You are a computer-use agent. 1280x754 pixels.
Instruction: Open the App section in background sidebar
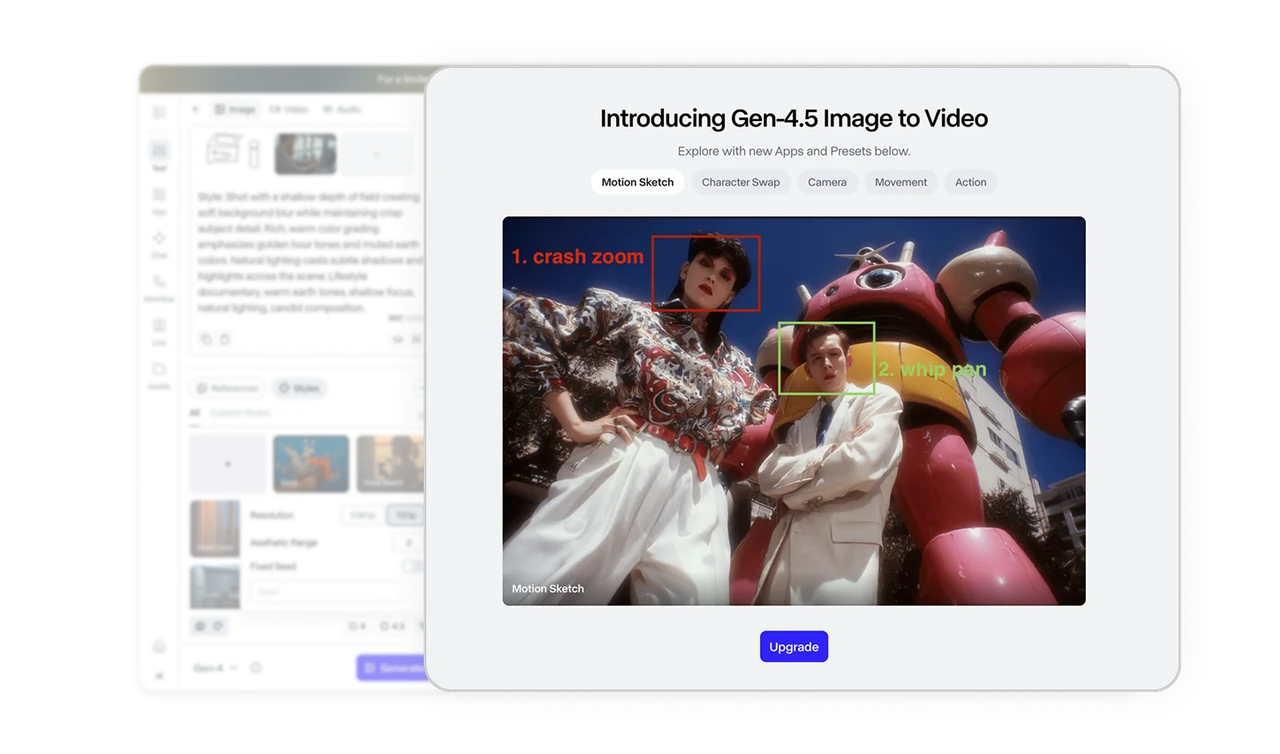click(159, 199)
